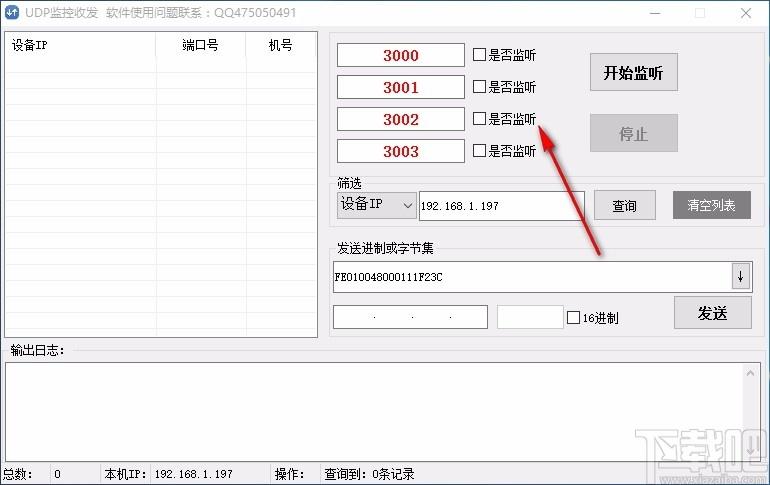Click the destination port field beside 16进制
770x485 pixels.
(530, 317)
